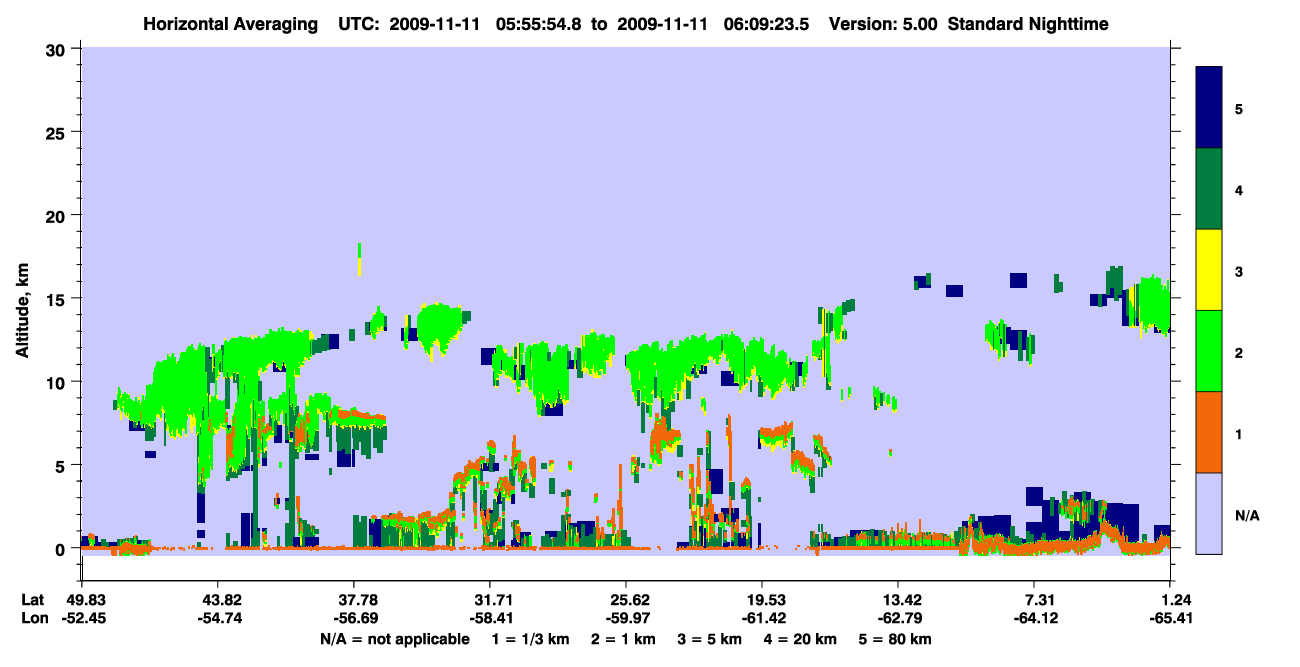Click colorbar label 2
1300x667 pixels.
[1239, 353]
